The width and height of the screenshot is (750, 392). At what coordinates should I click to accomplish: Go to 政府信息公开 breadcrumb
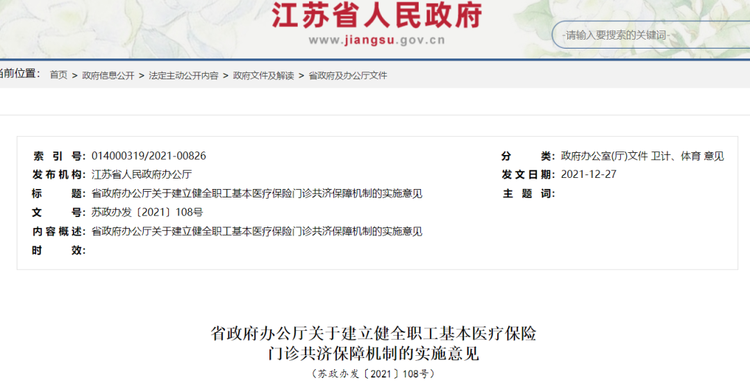pyautogui.click(x=108, y=76)
